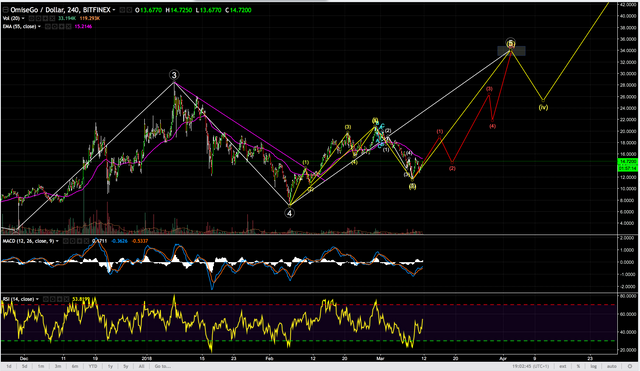Set range to 5y in bottom toolbar
Screen dimensions: 640x371
point(126,367)
